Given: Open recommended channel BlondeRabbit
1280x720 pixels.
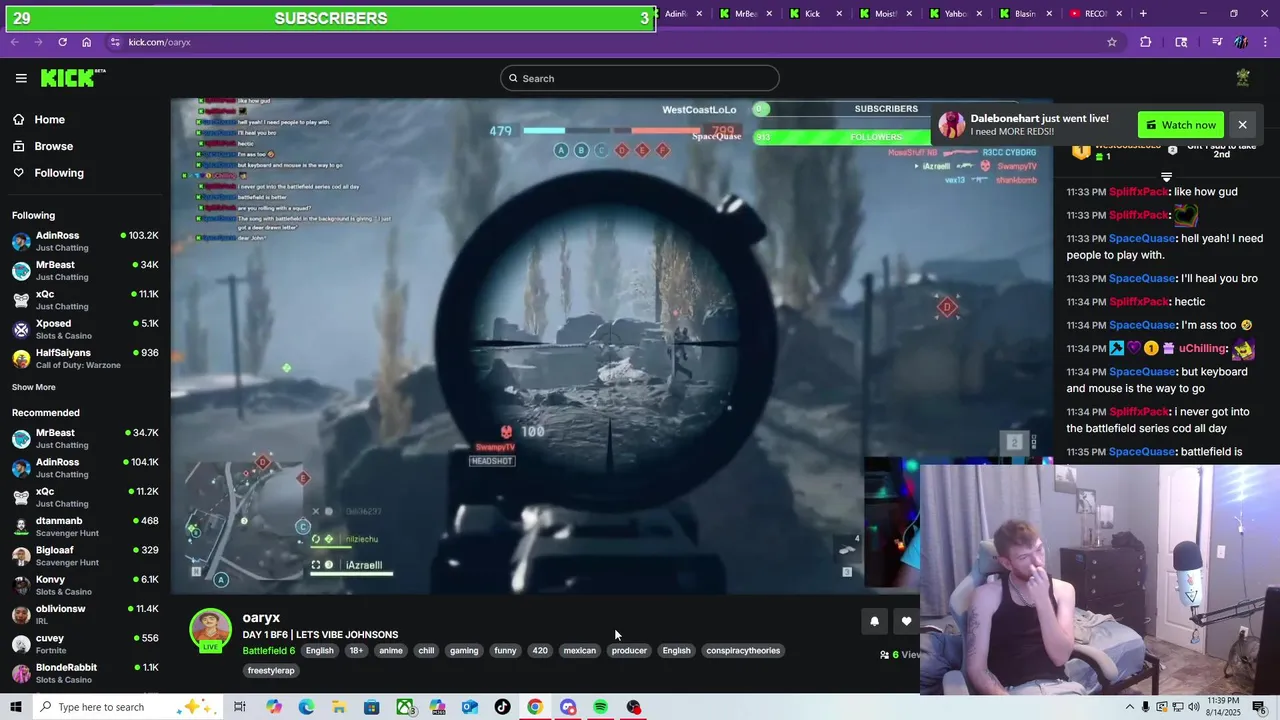Looking at the screenshot, I should (84, 673).
